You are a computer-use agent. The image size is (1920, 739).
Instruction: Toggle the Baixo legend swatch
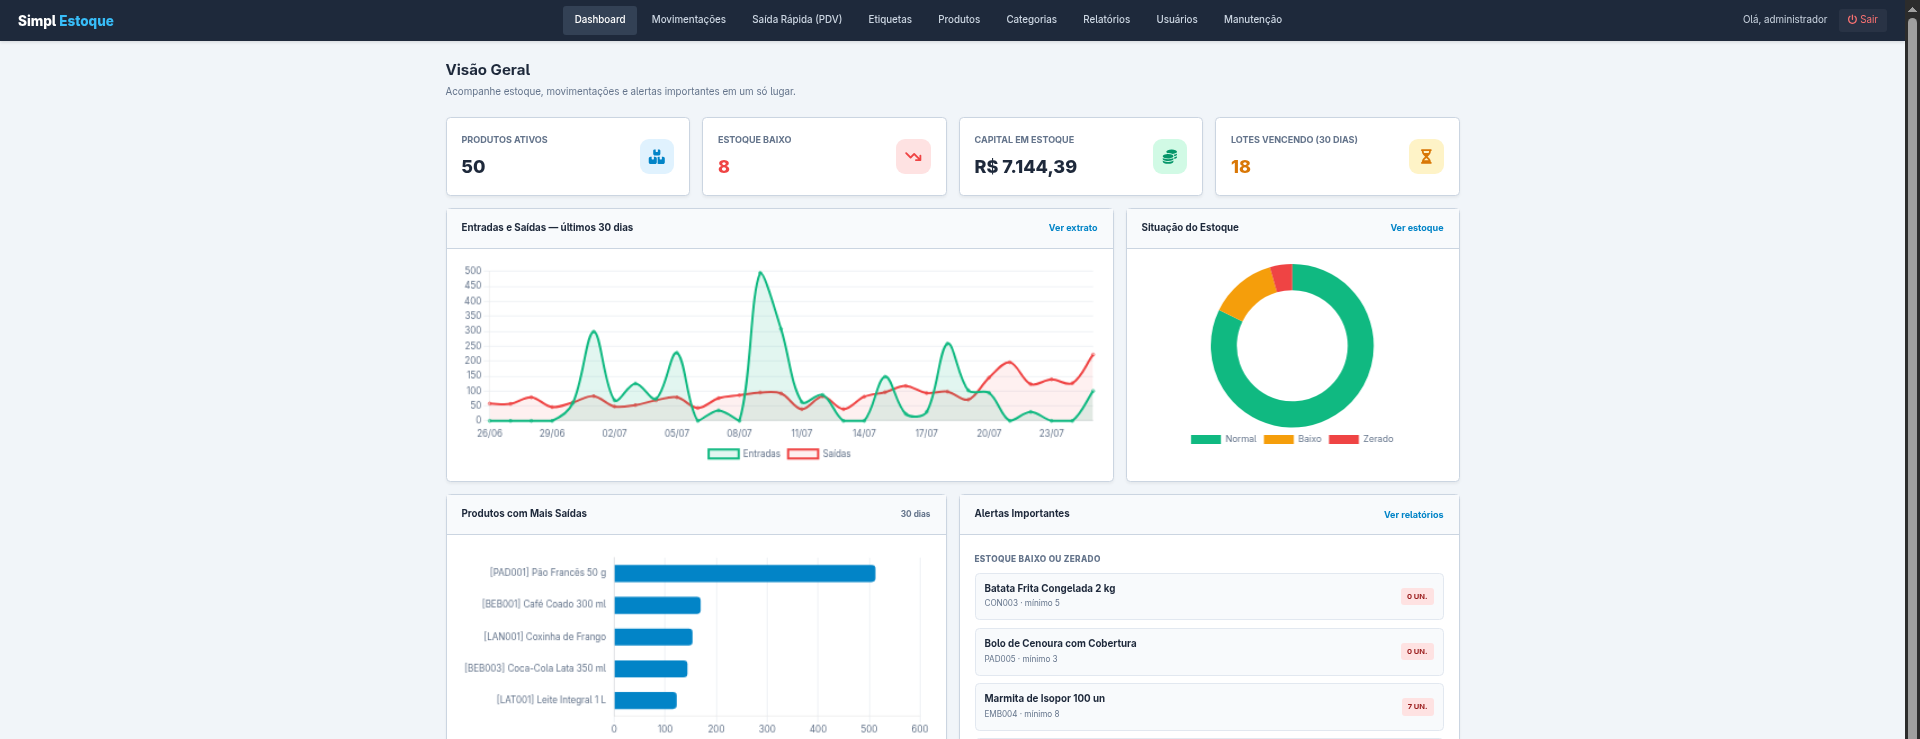(x=1279, y=439)
